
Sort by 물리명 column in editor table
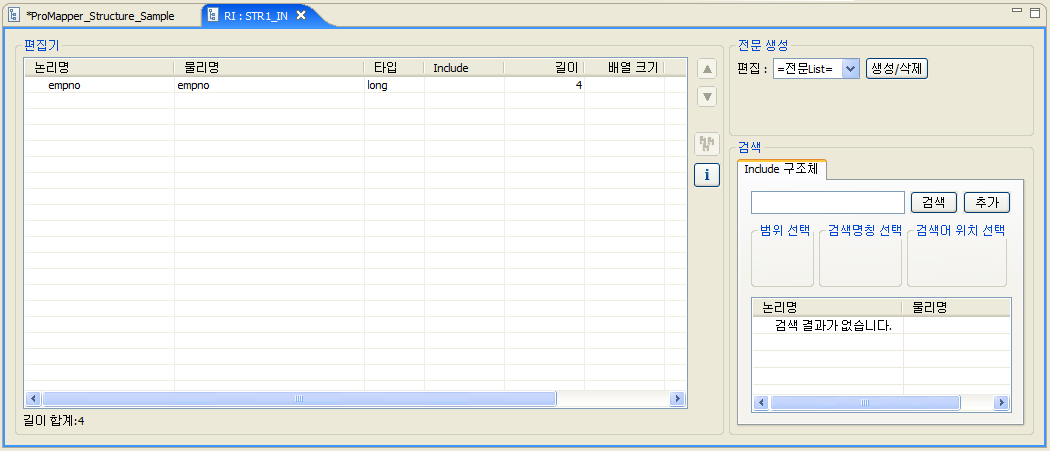pos(269,68)
